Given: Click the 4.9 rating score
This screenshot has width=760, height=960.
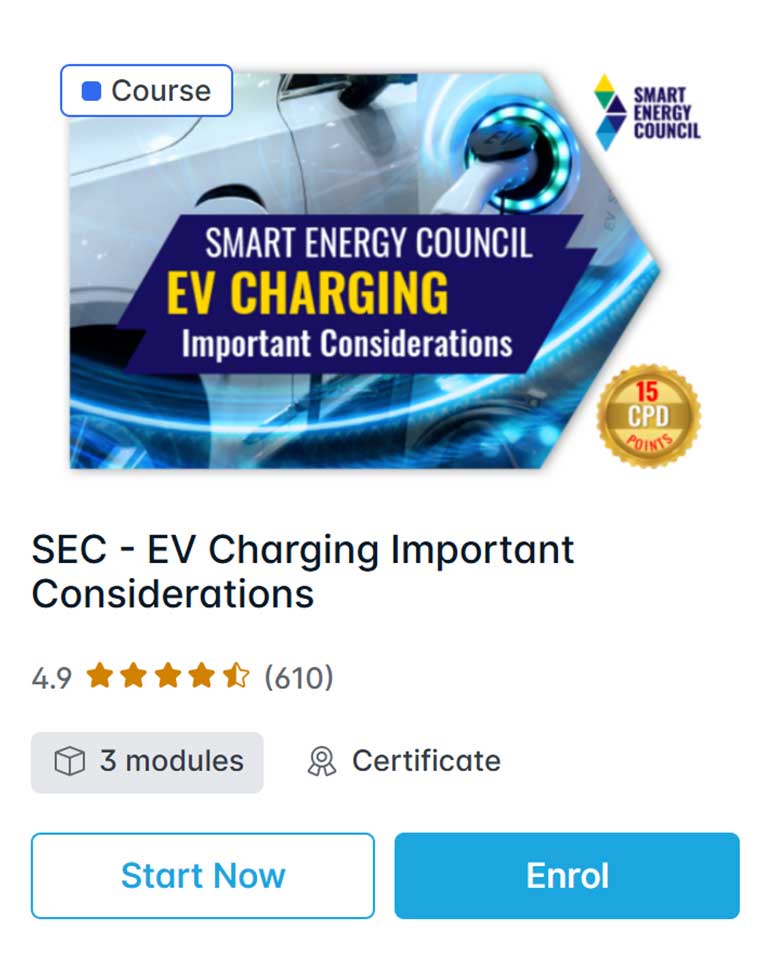Looking at the screenshot, I should point(52,678).
